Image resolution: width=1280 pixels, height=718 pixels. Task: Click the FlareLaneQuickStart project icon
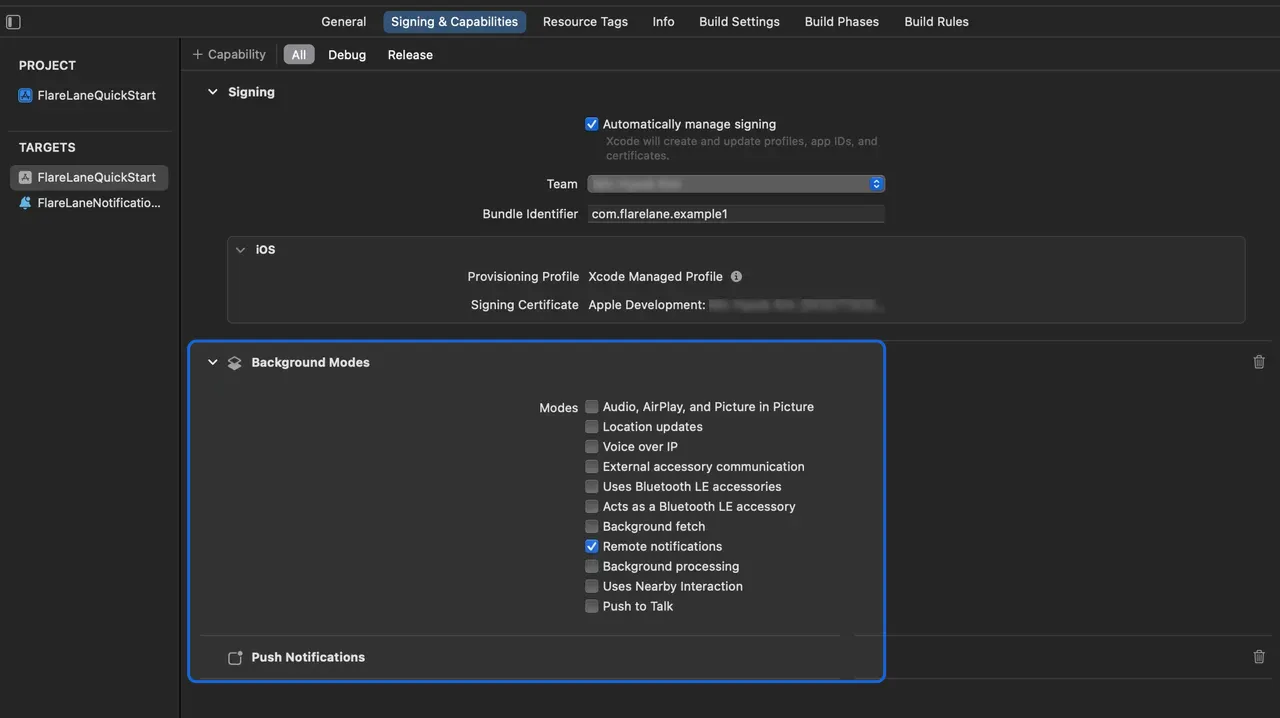click(x=25, y=95)
